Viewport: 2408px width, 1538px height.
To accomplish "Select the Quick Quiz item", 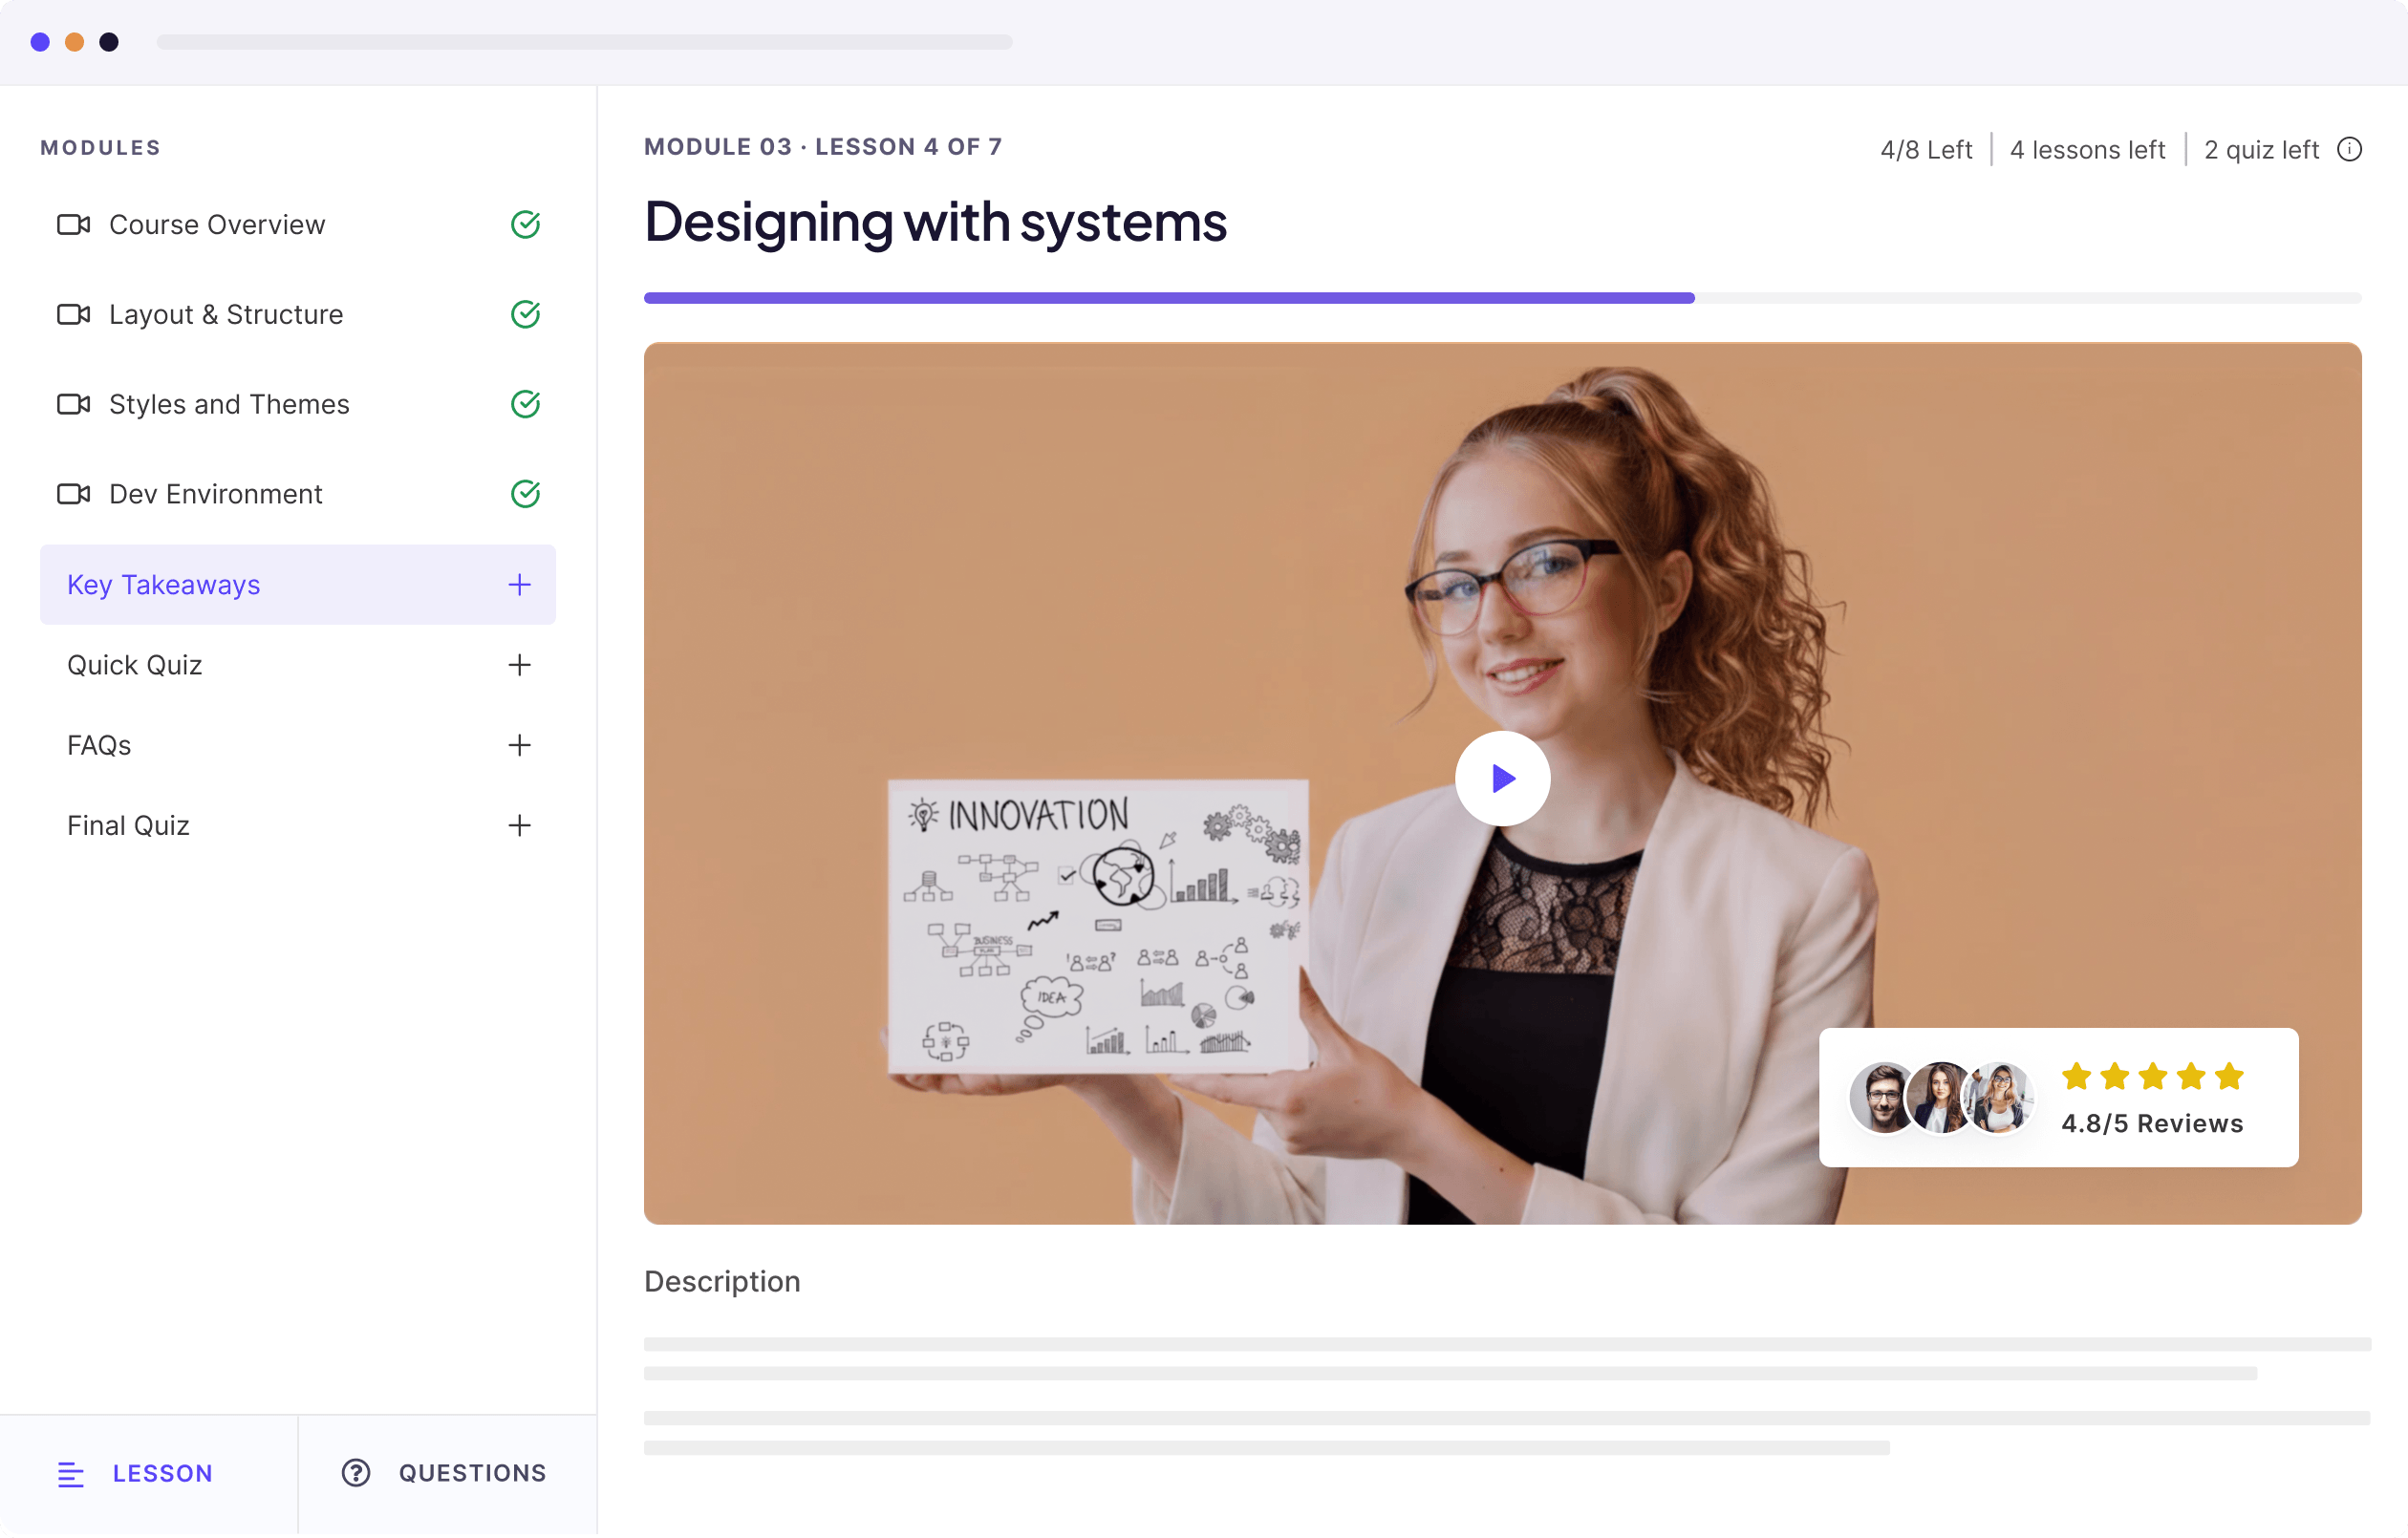I will (x=298, y=666).
